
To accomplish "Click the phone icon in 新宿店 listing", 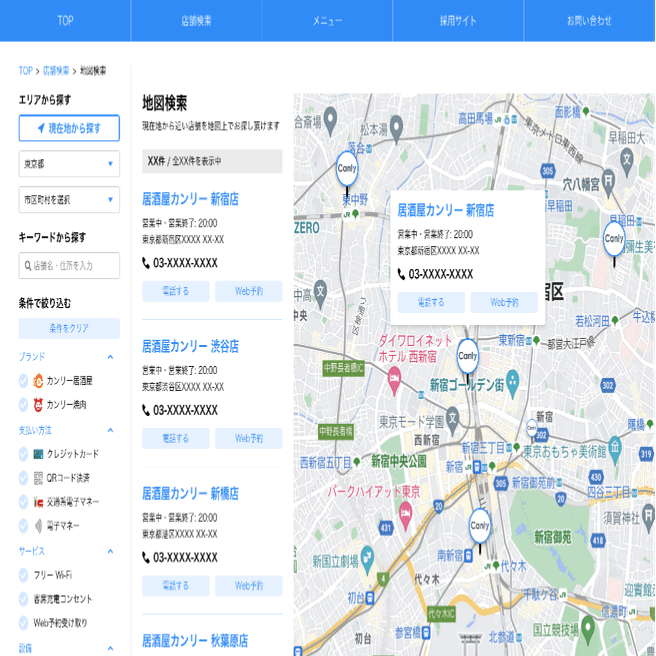I will tap(146, 263).
